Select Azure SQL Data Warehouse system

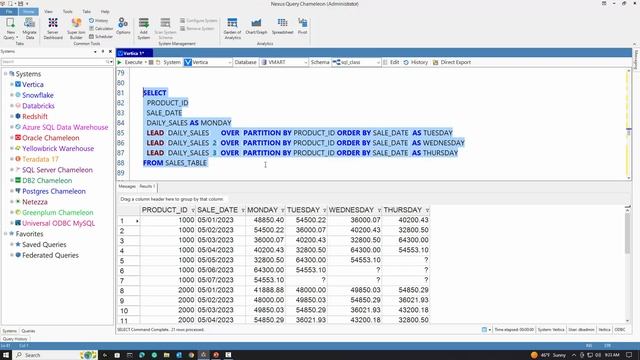(65, 127)
